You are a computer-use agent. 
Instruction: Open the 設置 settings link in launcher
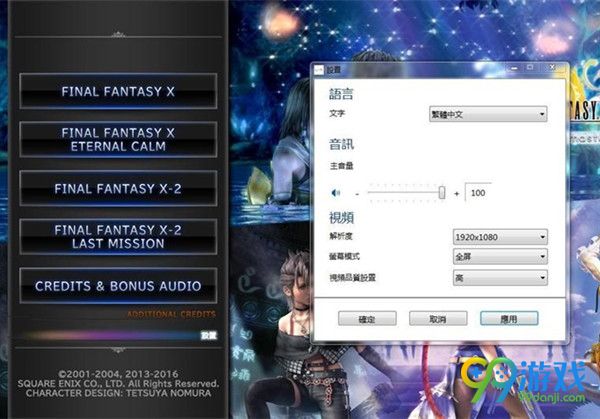click(209, 335)
